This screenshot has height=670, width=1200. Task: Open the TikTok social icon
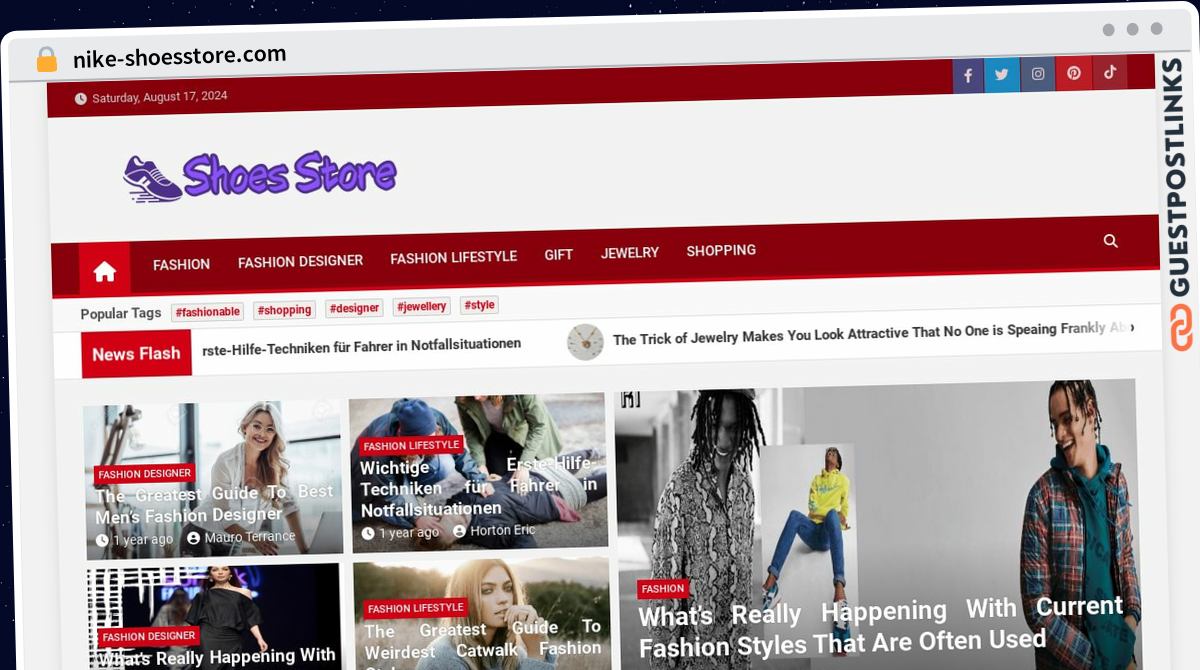(1109, 72)
